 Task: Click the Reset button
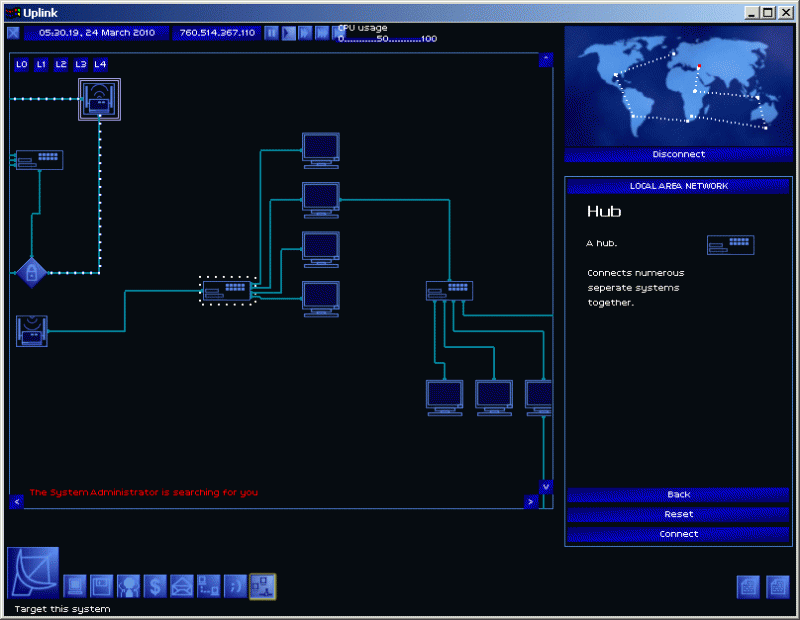(x=679, y=514)
